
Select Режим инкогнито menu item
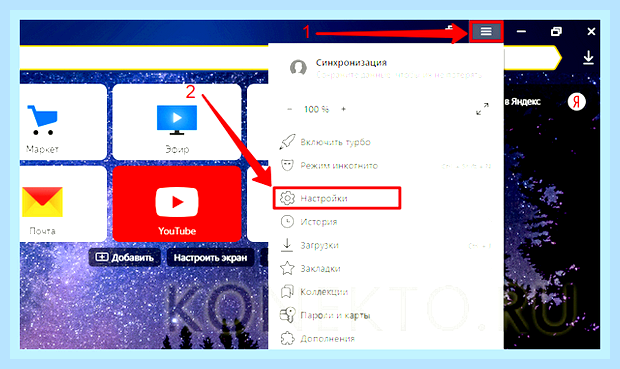pyautogui.click(x=386, y=165)
